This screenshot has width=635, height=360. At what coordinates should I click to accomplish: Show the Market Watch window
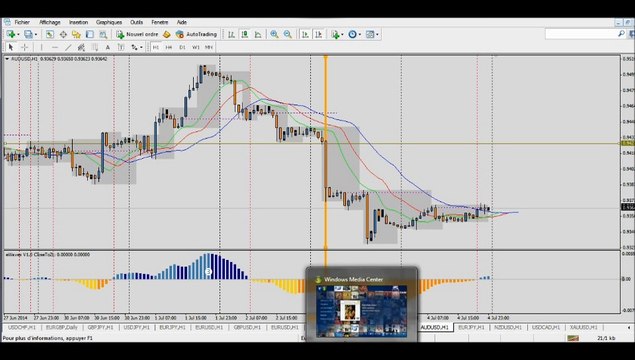(49, 34)
